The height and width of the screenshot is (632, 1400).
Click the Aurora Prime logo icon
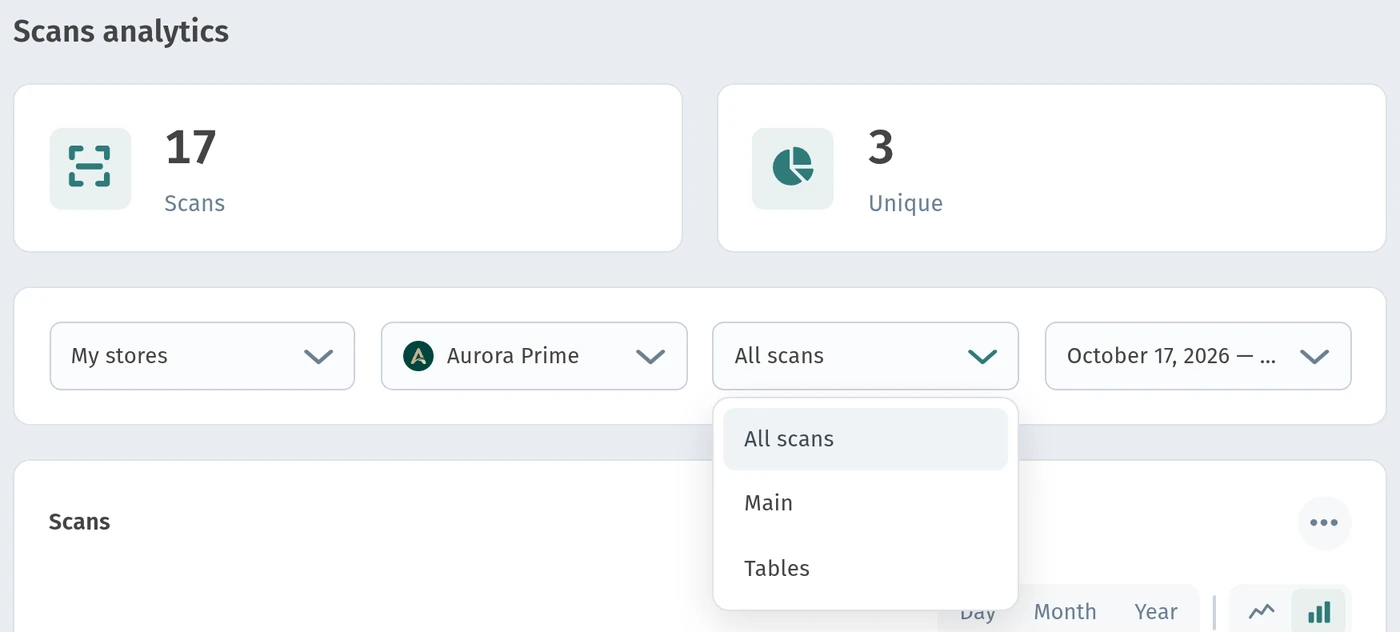pyautogui.click(x=418, y=356)
